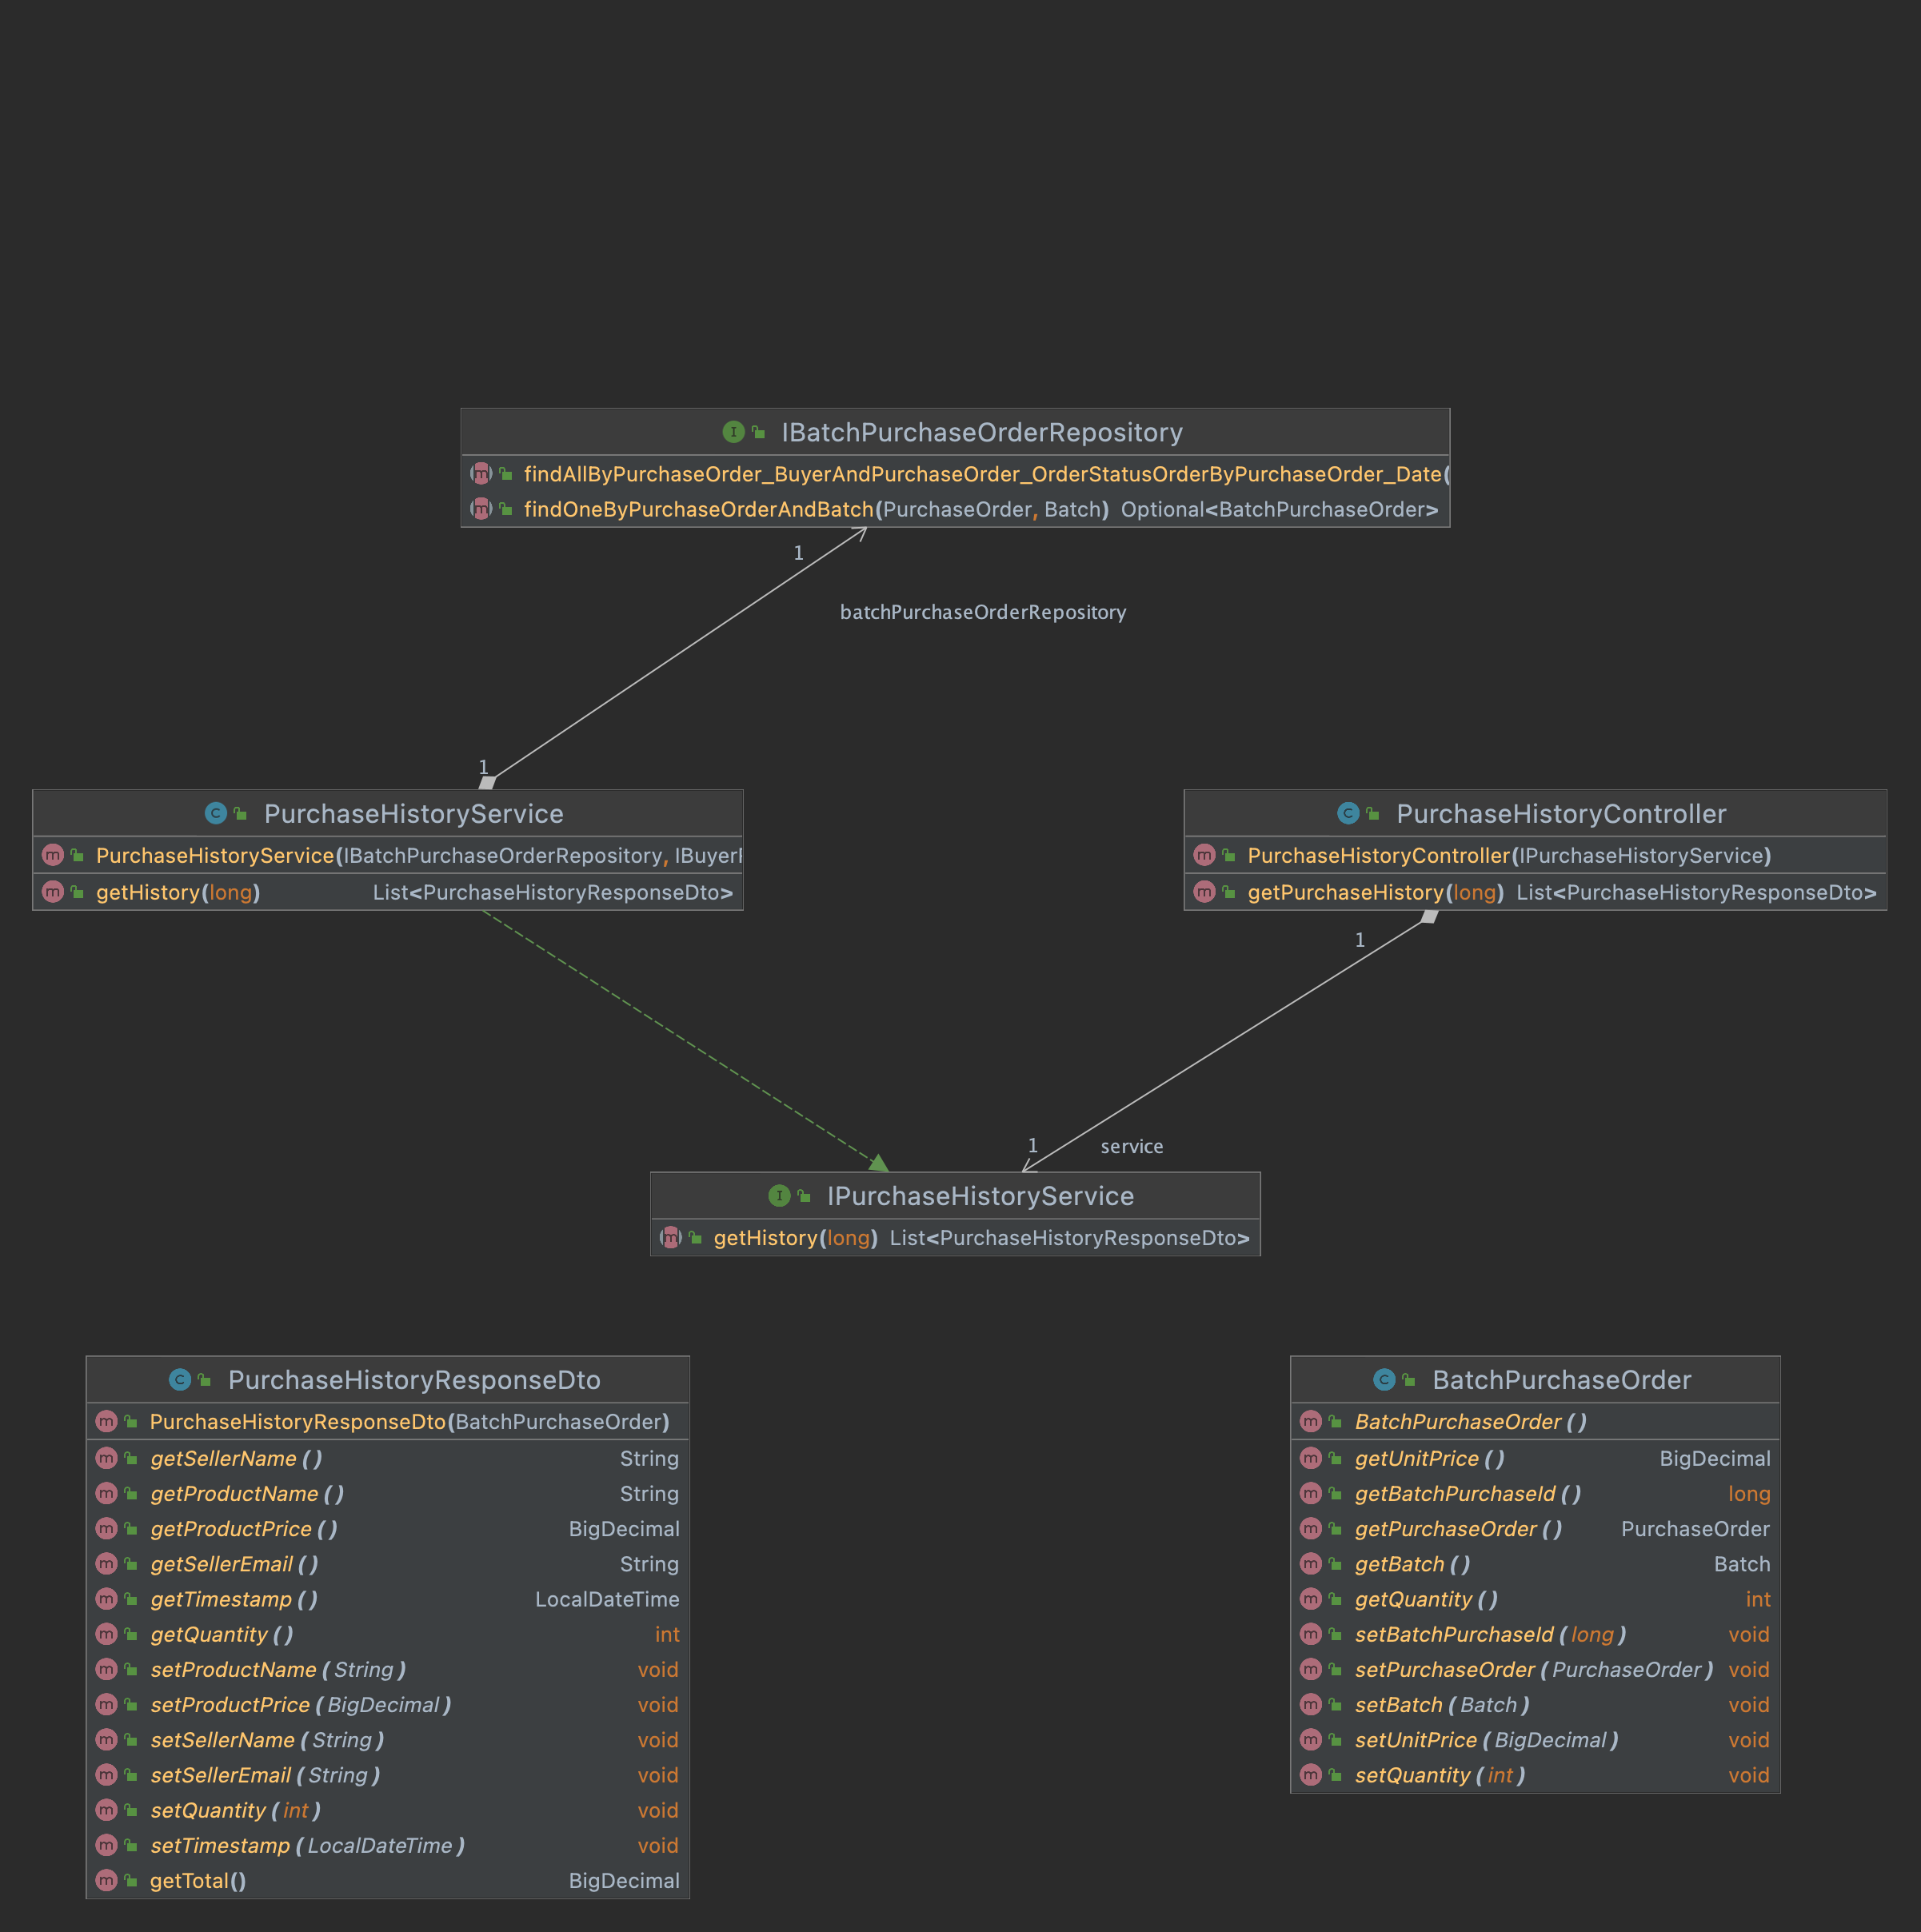Click the batchPurchaseOrderRepository relationship label
The width and height of the screenshot is (1921, 1932).
coord(982,612)
